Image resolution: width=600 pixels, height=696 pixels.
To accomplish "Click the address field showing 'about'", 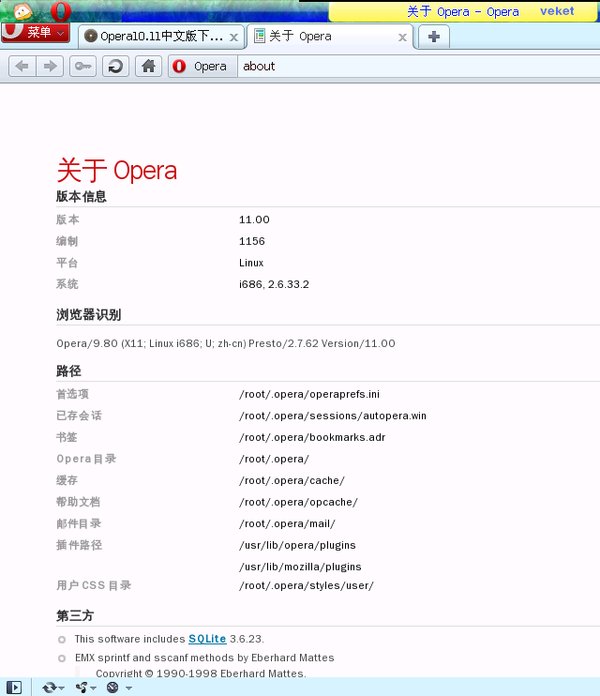I will [x=400, y=66].
